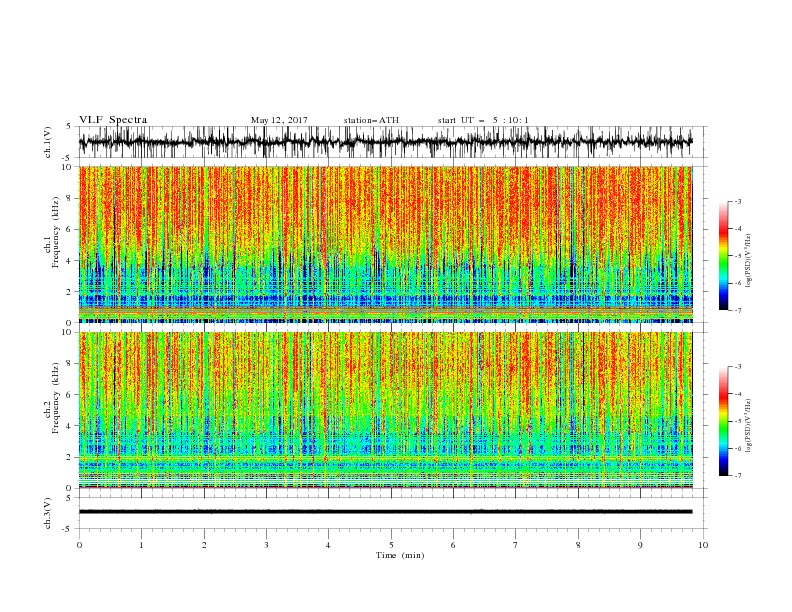The width and height of the screenshot is (792, 612).
Task: Click the ch.1 voltage waveform trace
Action: point(385,142)
